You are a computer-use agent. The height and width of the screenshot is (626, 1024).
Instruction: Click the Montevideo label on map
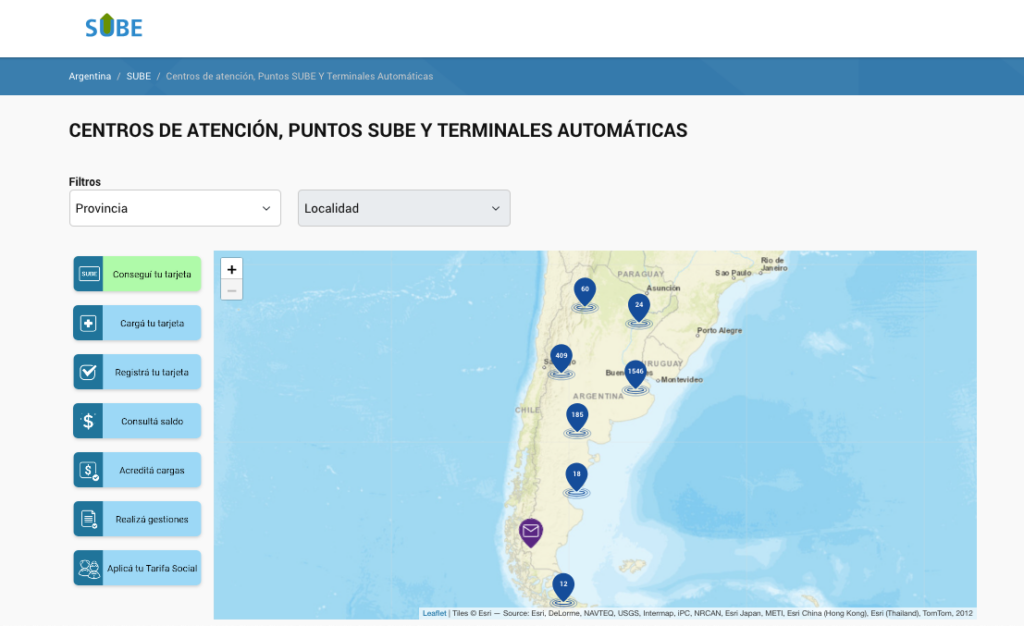(682, 379)
